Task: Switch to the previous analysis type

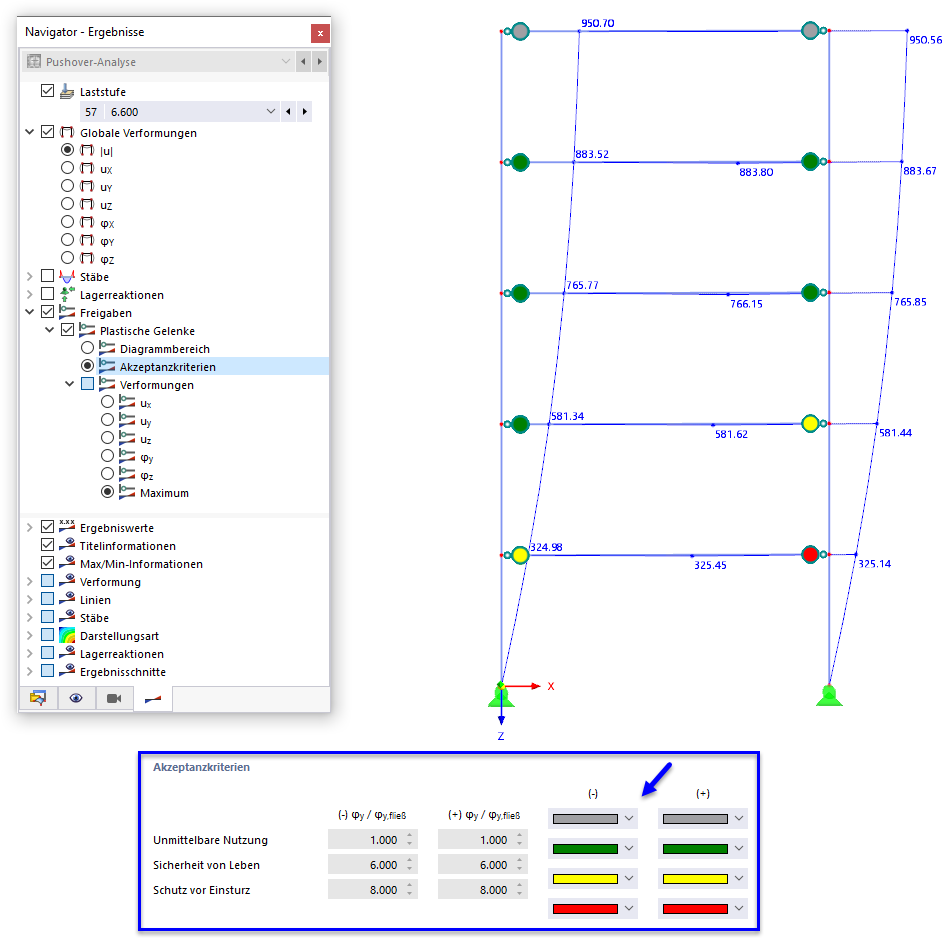Action: 303,61
